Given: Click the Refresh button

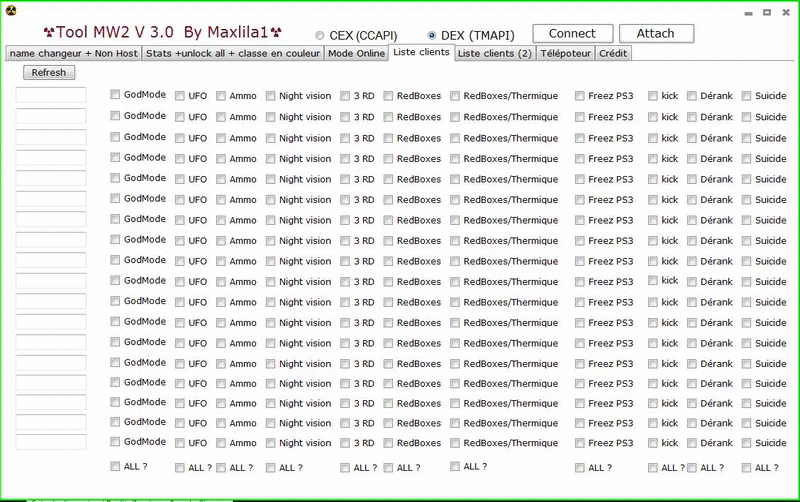Looking at the screenshot, I should (49, 72).
